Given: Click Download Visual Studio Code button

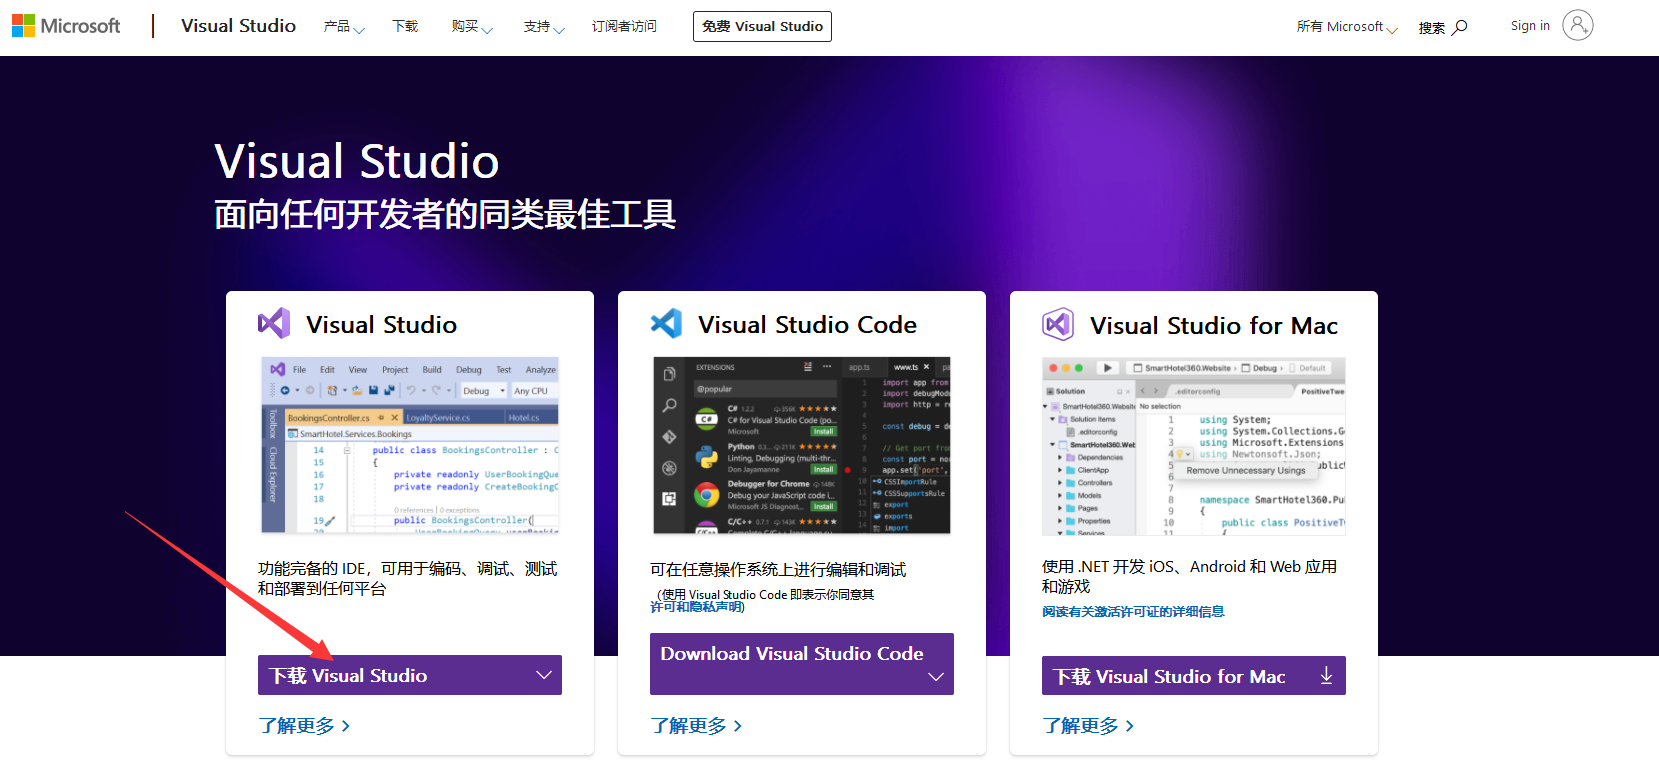Looking at the screenshot, I should click(x=802, y=664).
